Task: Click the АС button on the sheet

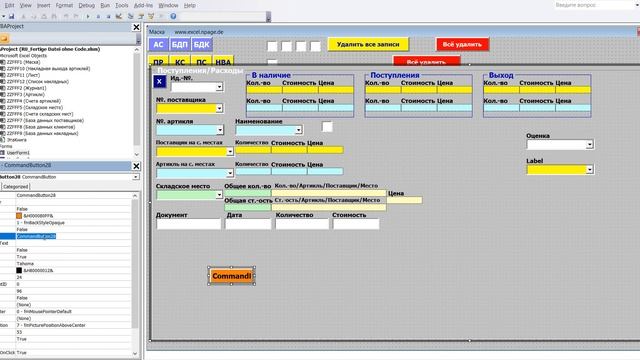Action: 158,44
